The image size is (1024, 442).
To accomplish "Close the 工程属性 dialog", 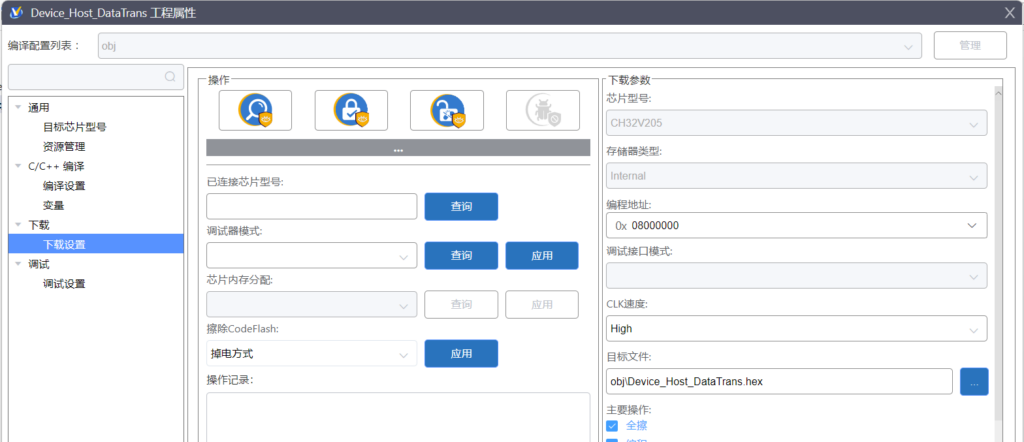I will tap(1010, 12).
